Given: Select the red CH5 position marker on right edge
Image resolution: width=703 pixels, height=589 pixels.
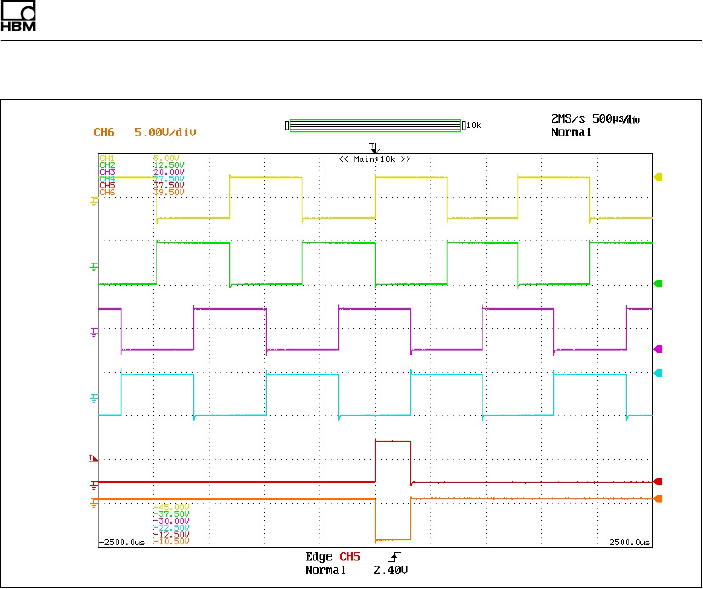Looking at the screenshot, I should coord(658,481).
